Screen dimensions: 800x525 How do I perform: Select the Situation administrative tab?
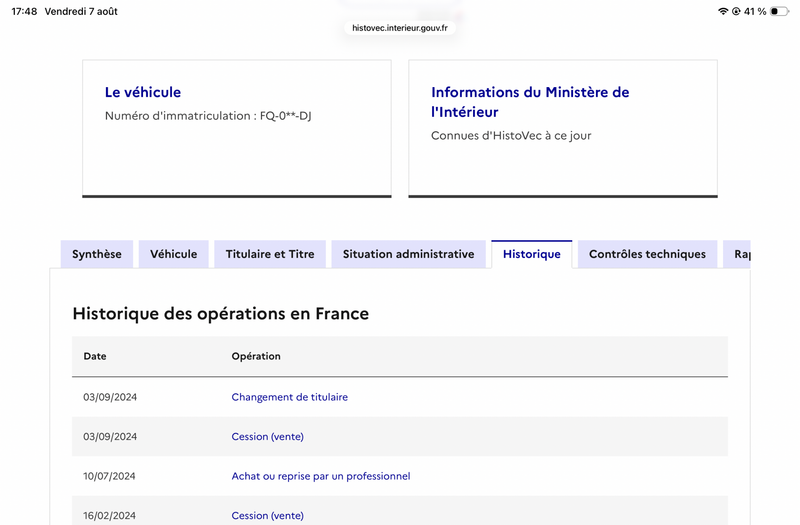[408, 254]
